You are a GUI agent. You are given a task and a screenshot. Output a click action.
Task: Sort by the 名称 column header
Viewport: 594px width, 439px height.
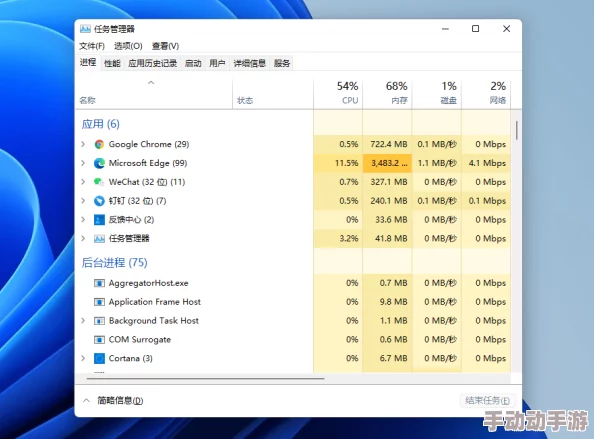tap(154, 93)
